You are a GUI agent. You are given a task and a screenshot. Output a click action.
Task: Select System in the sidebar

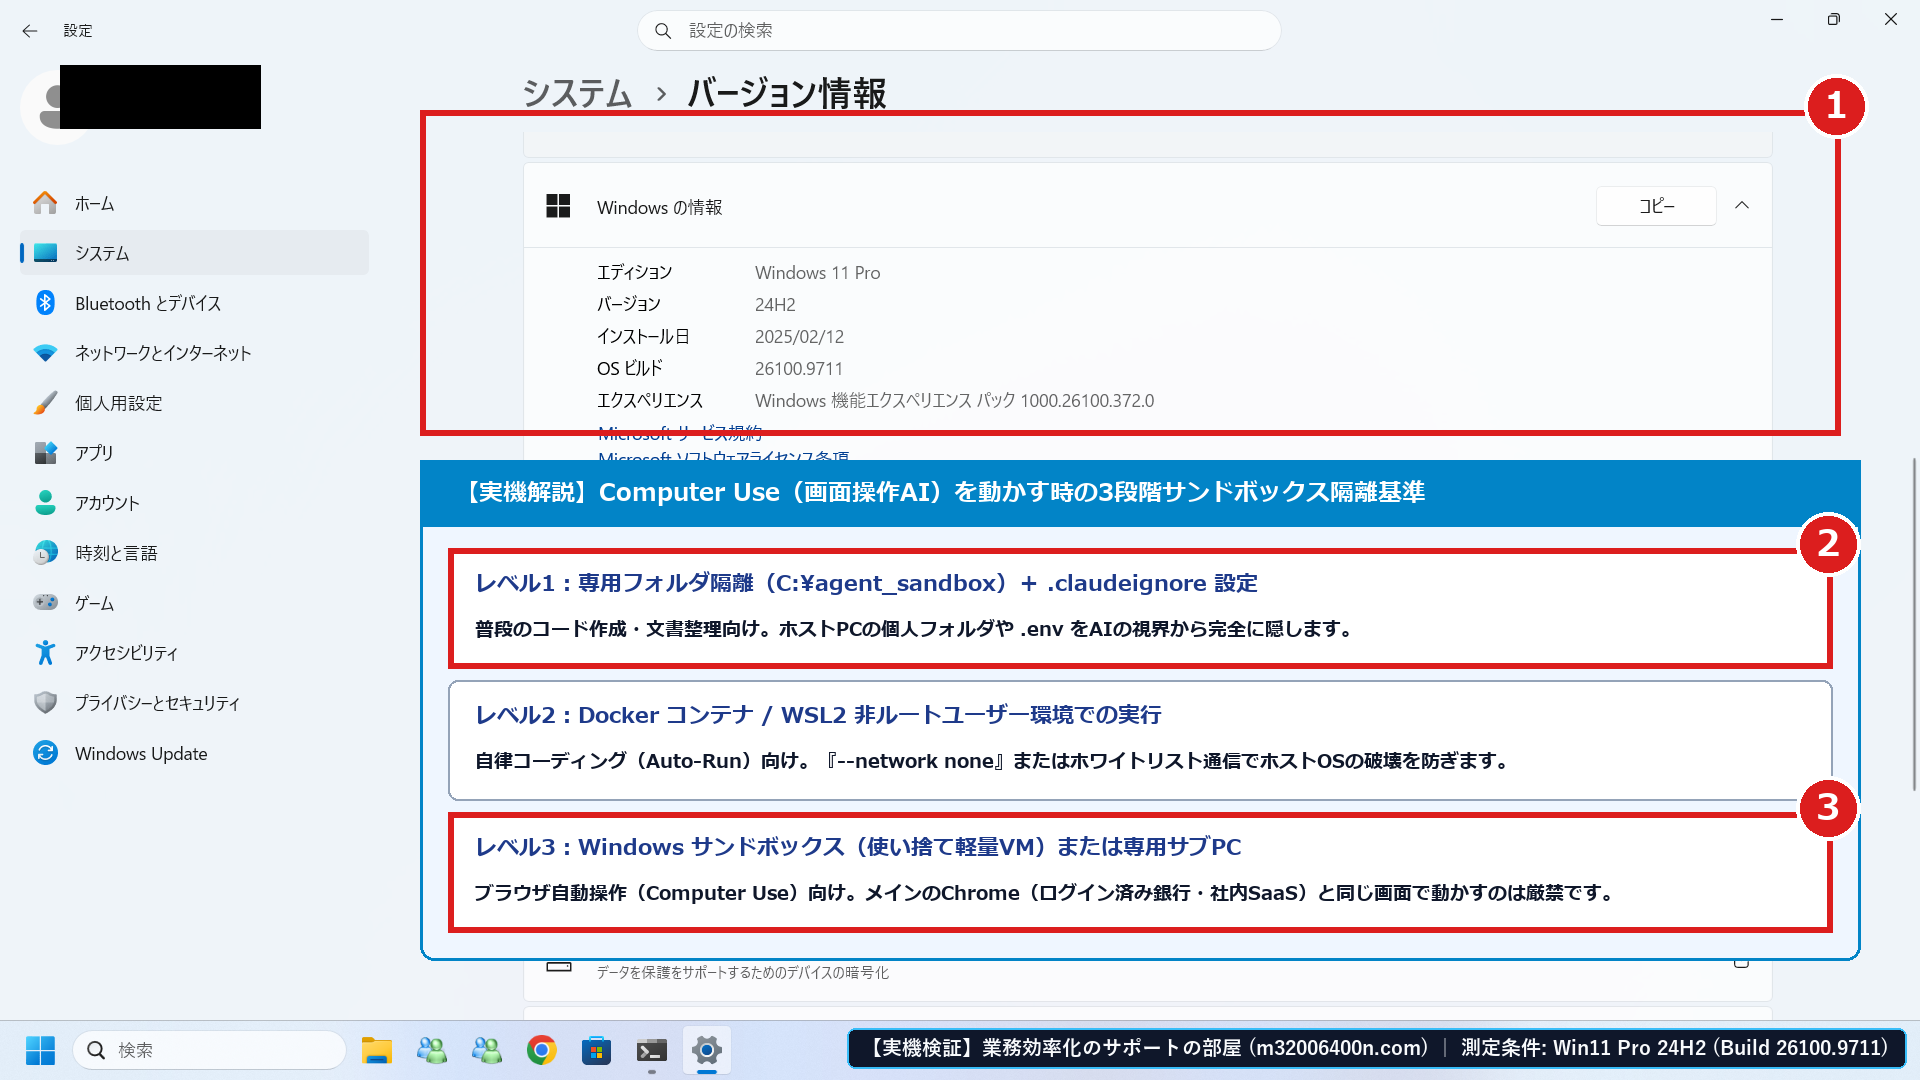pos(194,253)
